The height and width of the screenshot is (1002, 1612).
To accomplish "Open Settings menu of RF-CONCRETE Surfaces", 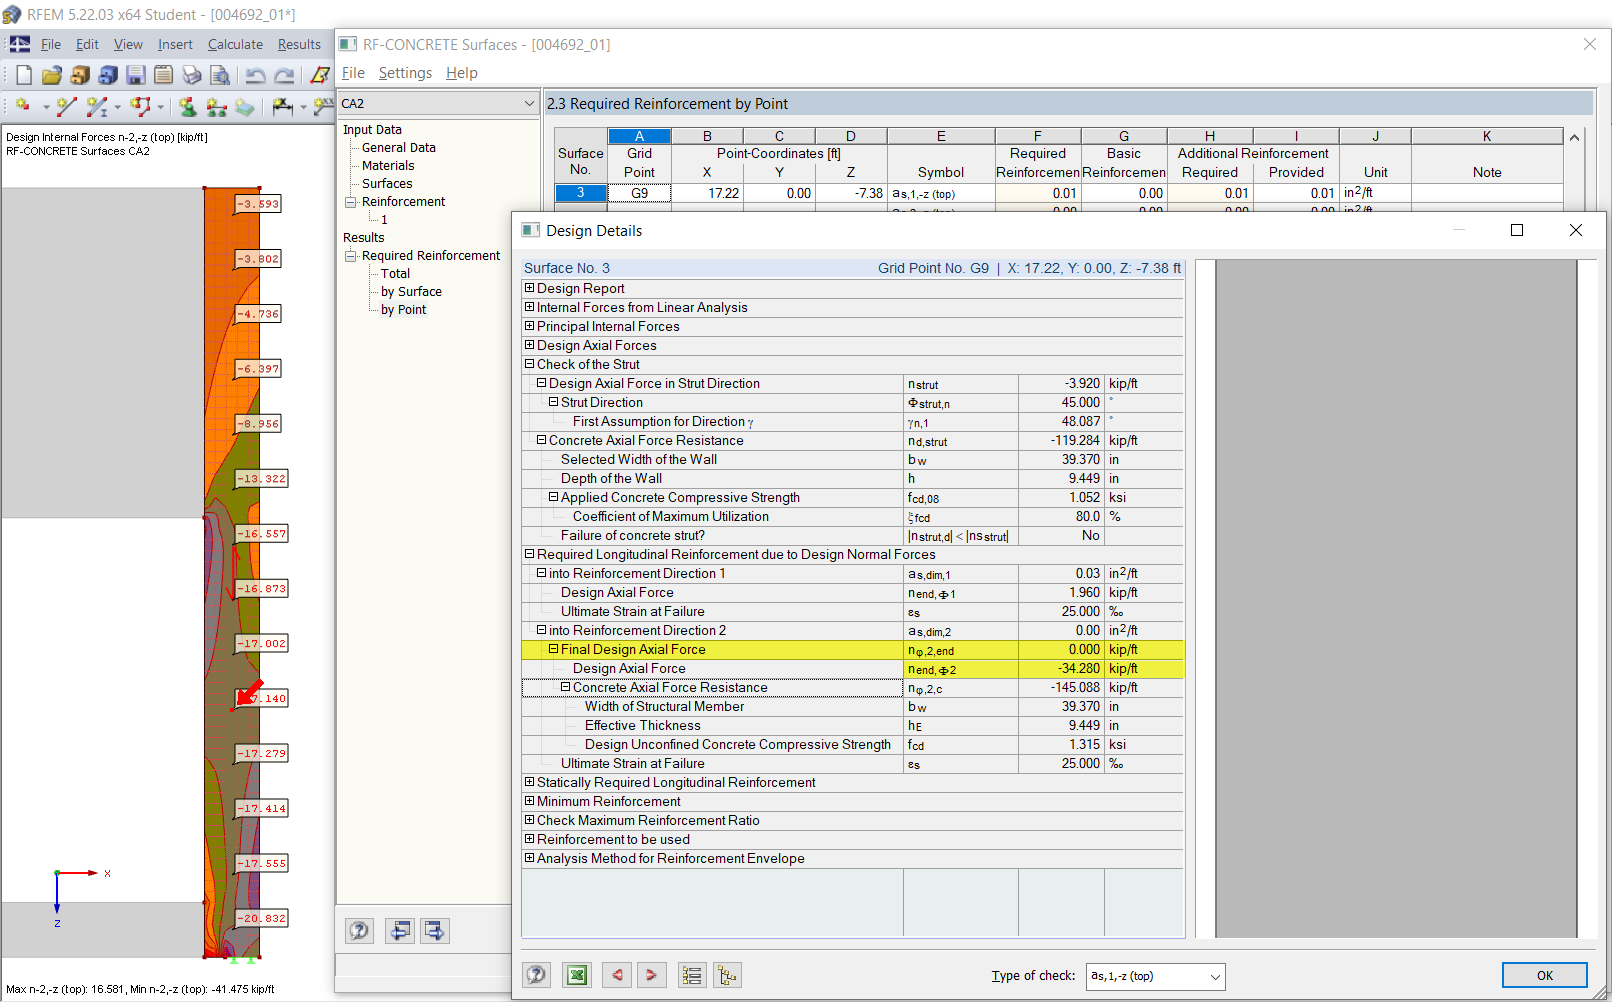I will [x=405, y=72].
